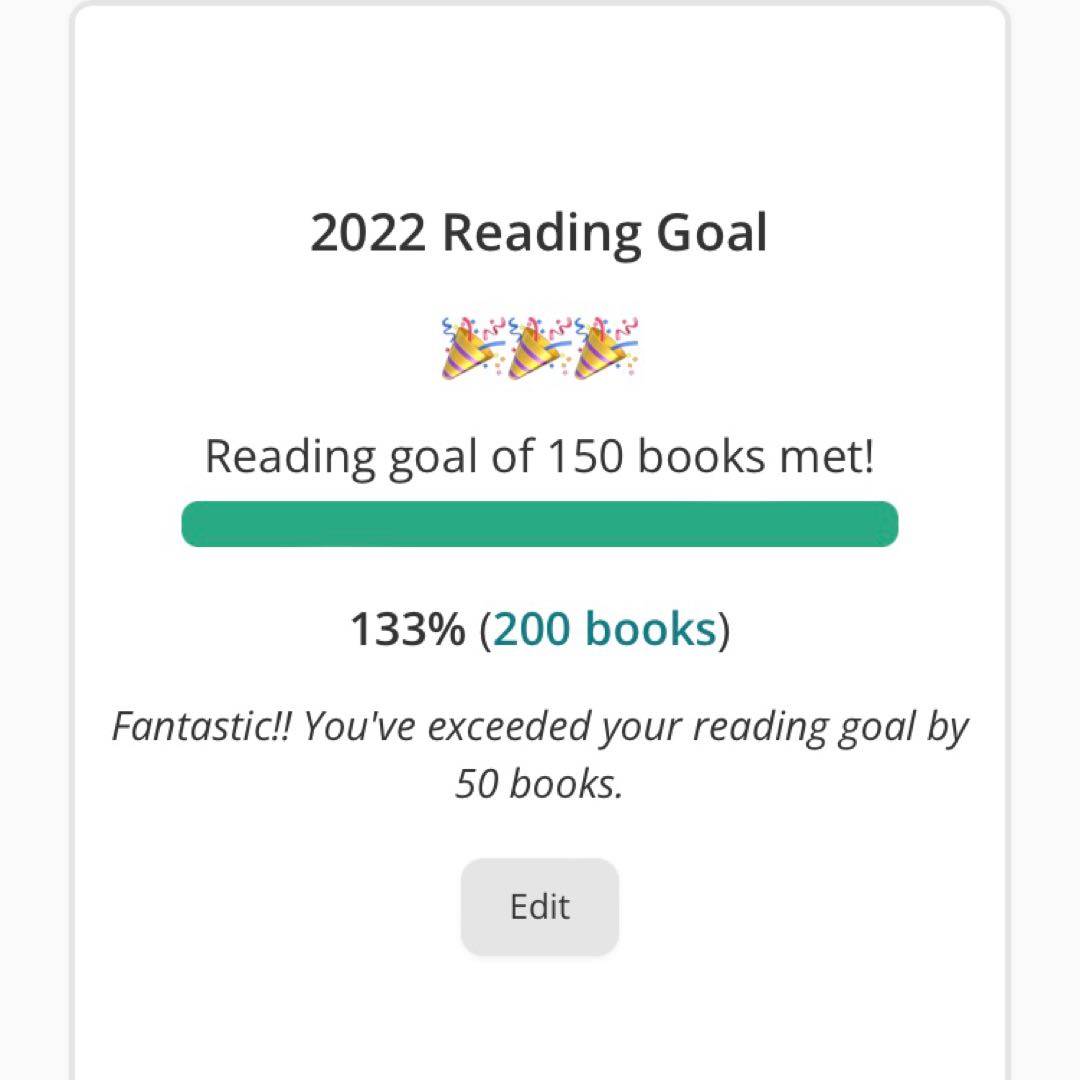Click the bold 133% percentage
This screenshot has width=1080, height=1080.
tap(407, 630)
